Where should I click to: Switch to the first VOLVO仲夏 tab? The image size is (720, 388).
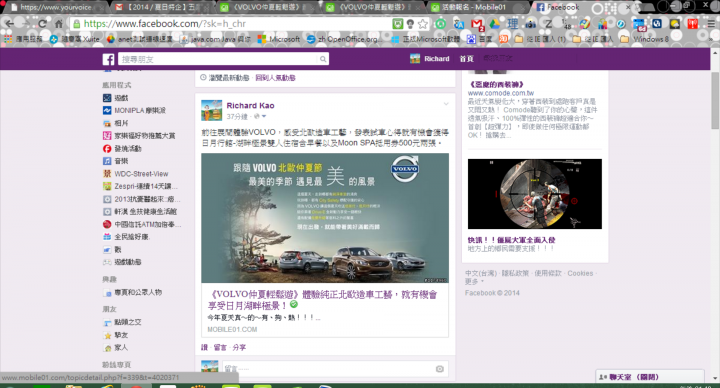pos(266,7)
